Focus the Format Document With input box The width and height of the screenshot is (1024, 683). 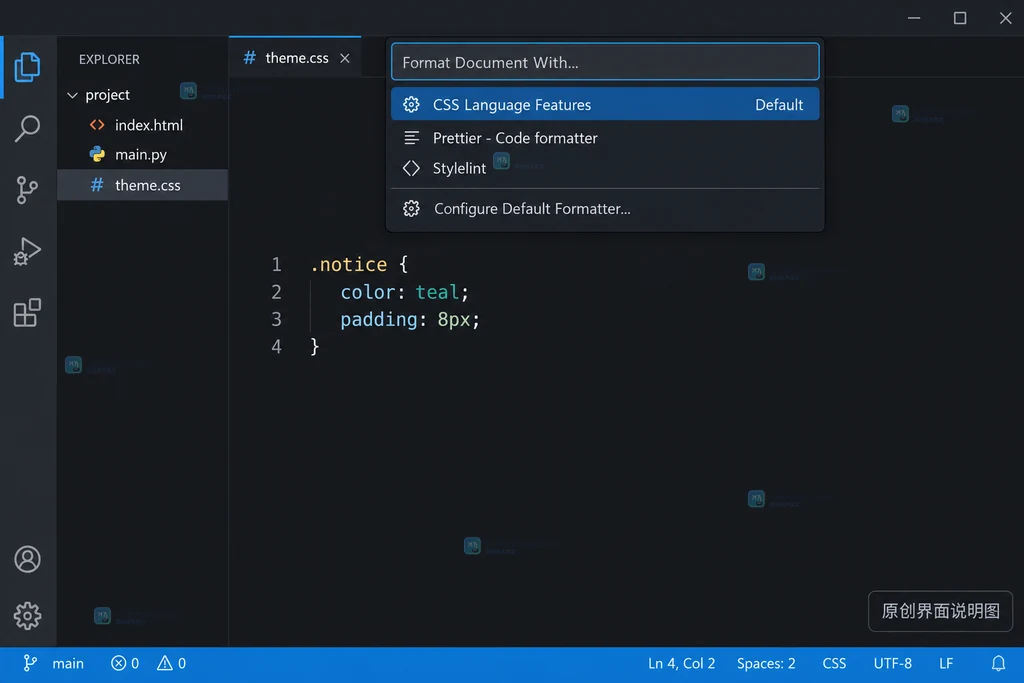click(x=605, y=62)
